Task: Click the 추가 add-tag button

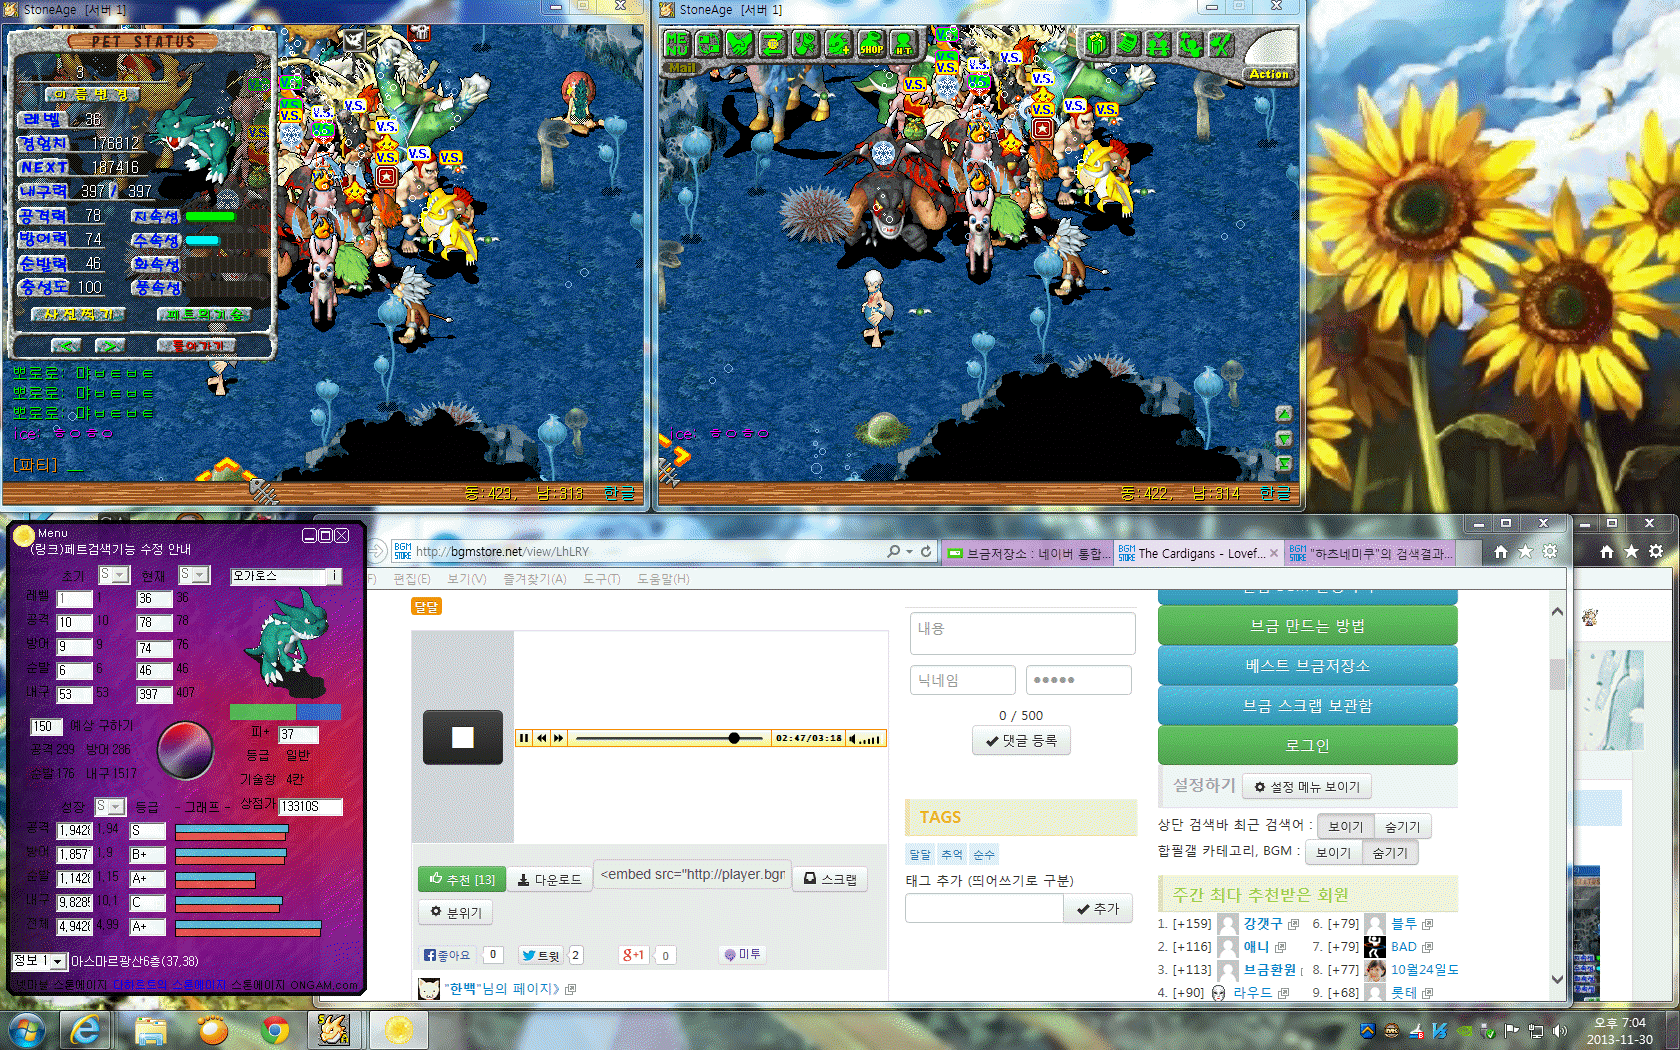Action: pyautogui.click(x=1098, y=908)
